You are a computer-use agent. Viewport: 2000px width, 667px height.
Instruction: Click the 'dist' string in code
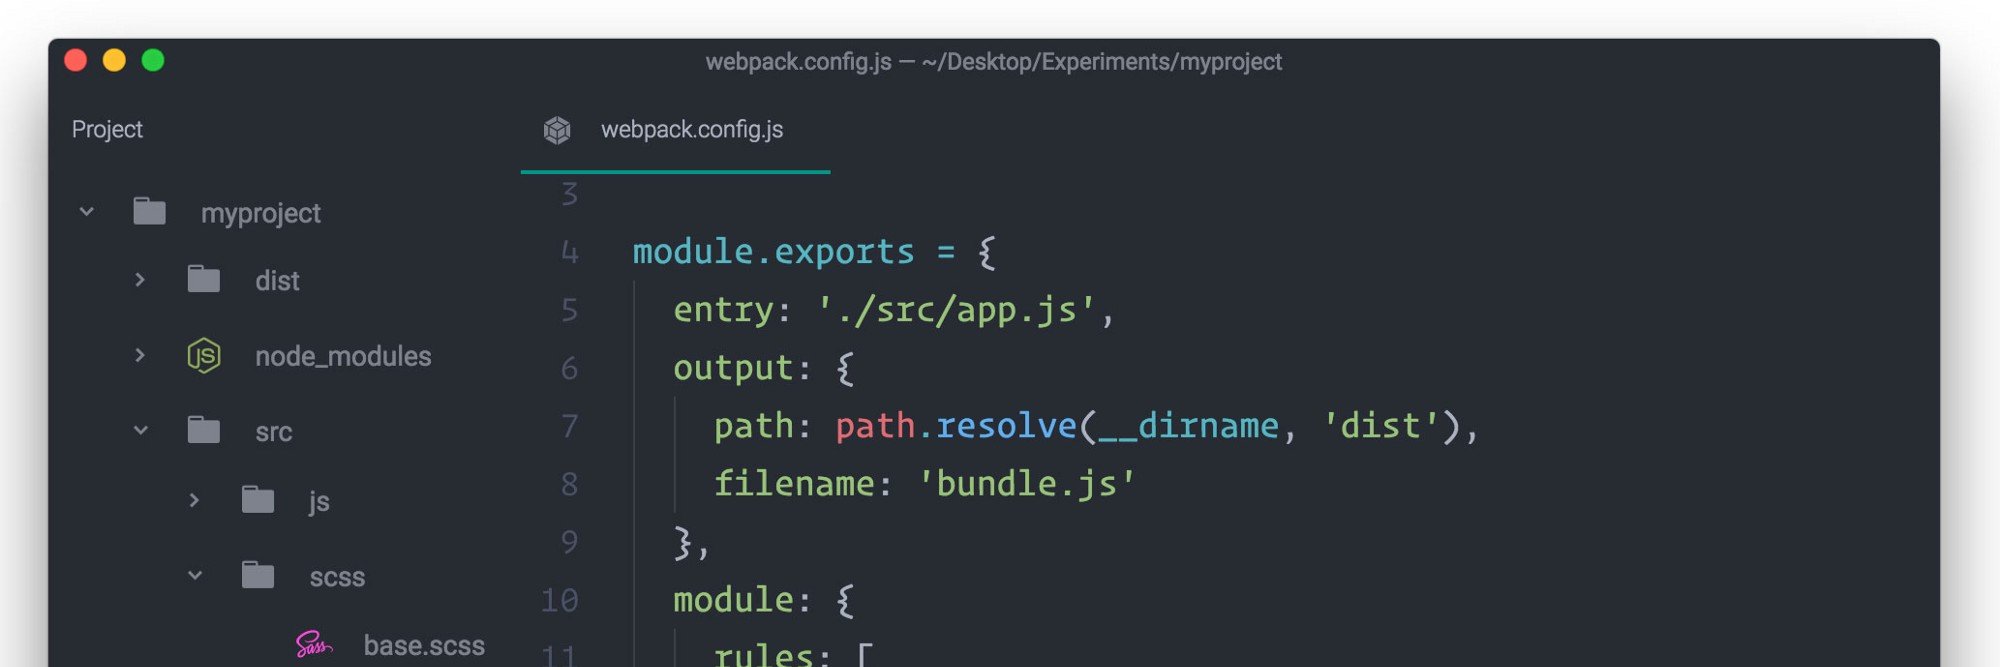click(1380, 426)
